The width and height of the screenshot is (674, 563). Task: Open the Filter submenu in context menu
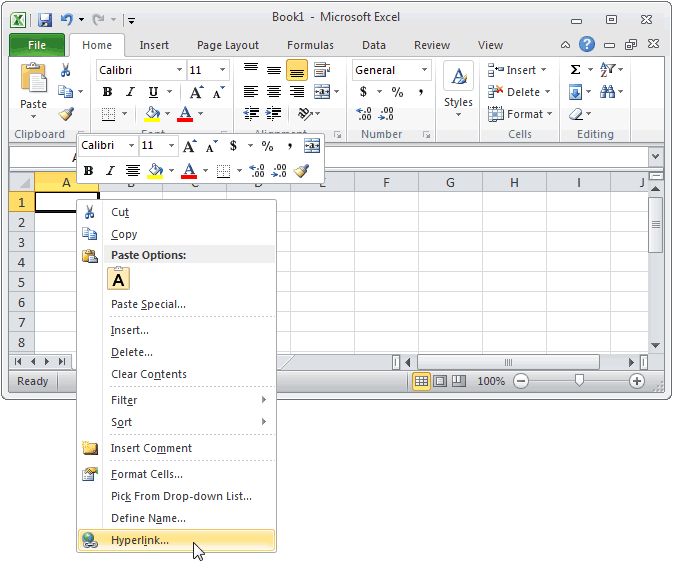[x=176, y=400]
